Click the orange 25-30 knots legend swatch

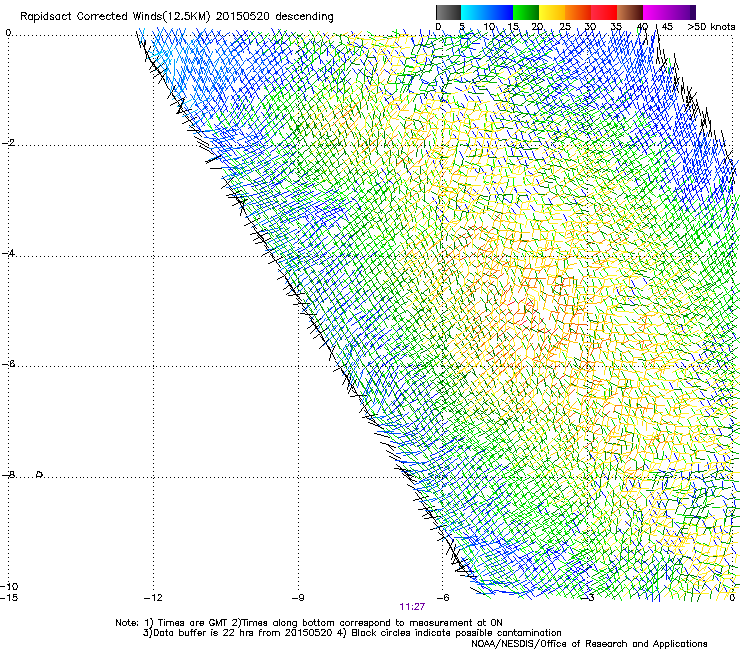coord(578,12)
